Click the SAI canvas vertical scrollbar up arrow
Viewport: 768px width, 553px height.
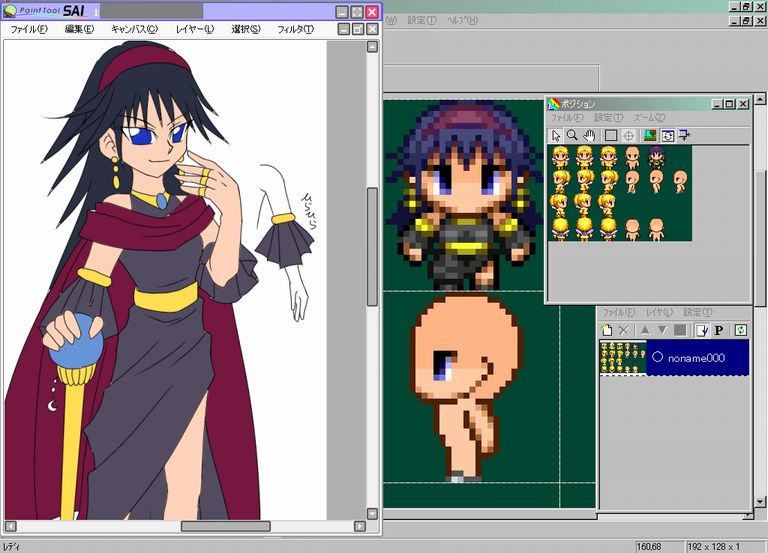pyautogui.click(x=372, y=47)
